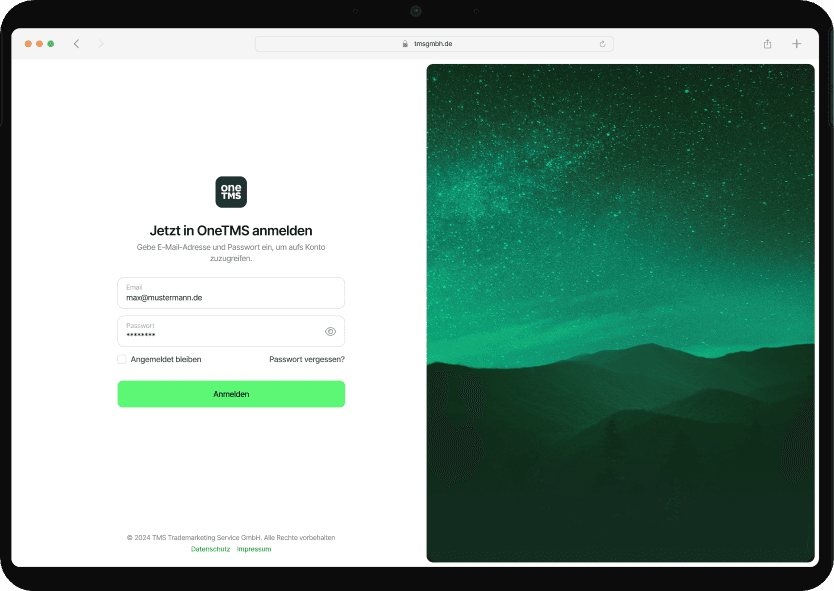This screenshot has height=591, width=834.
Task: Click the Jetzt in OneTMS anmelden heading
Action: (x=231, y=230)
